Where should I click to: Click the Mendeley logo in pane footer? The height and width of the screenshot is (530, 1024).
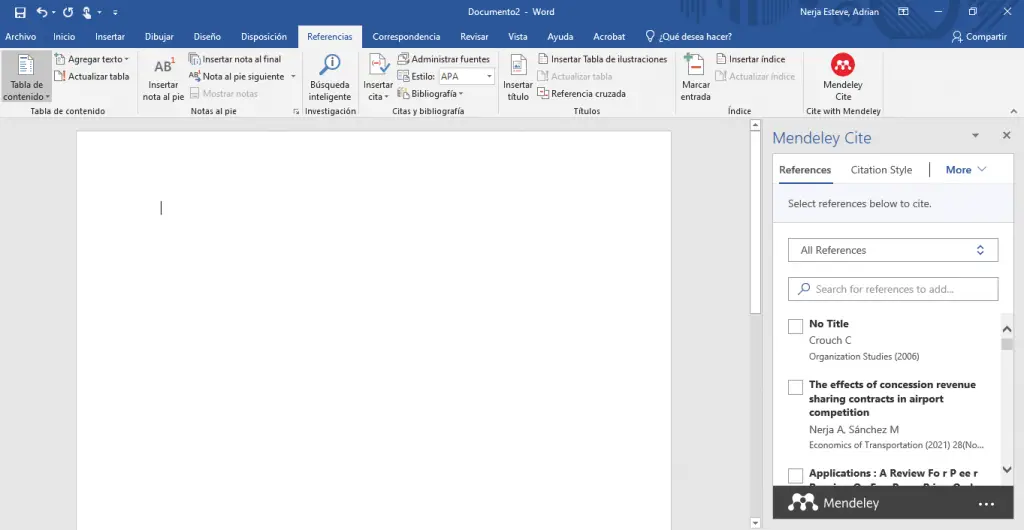833,503
